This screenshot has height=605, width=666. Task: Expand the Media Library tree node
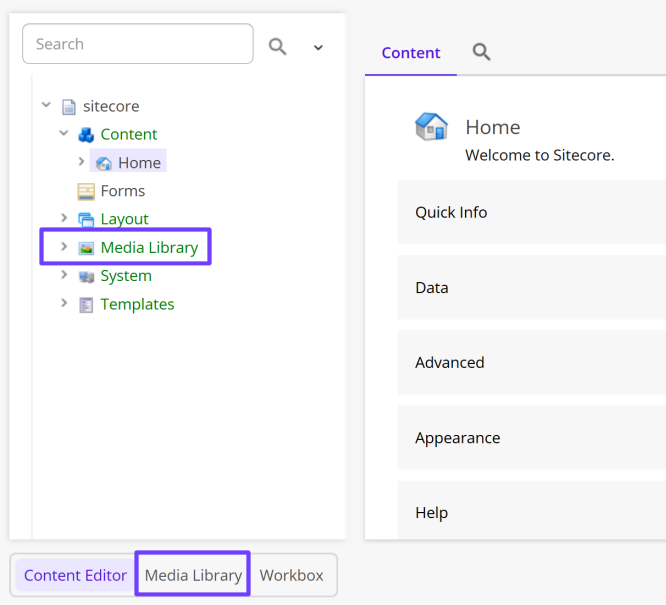click(x=64, y=246)
